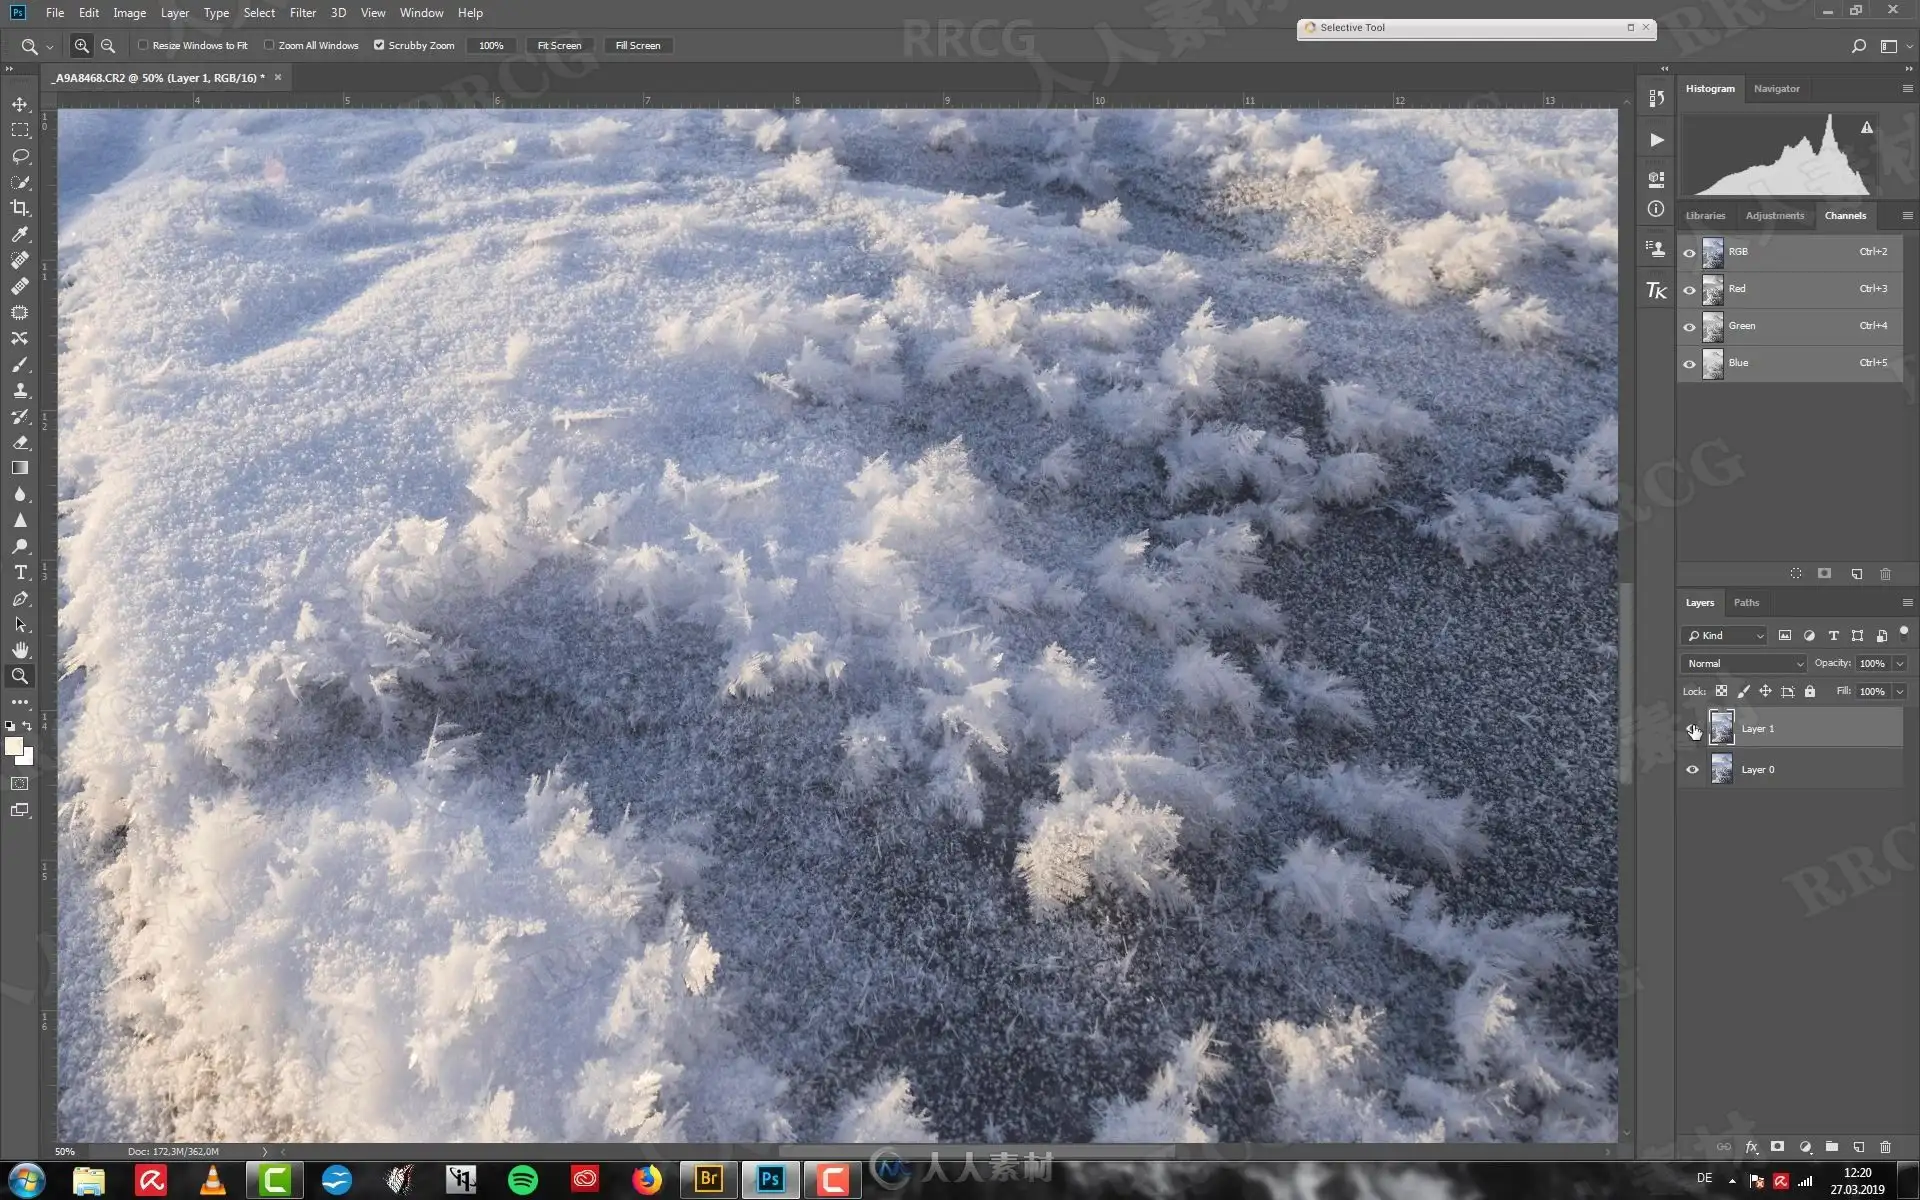The image size is (1920, 1200).
Task: Open the Normal blend mode dropdown
Action: coord(1744,663)
